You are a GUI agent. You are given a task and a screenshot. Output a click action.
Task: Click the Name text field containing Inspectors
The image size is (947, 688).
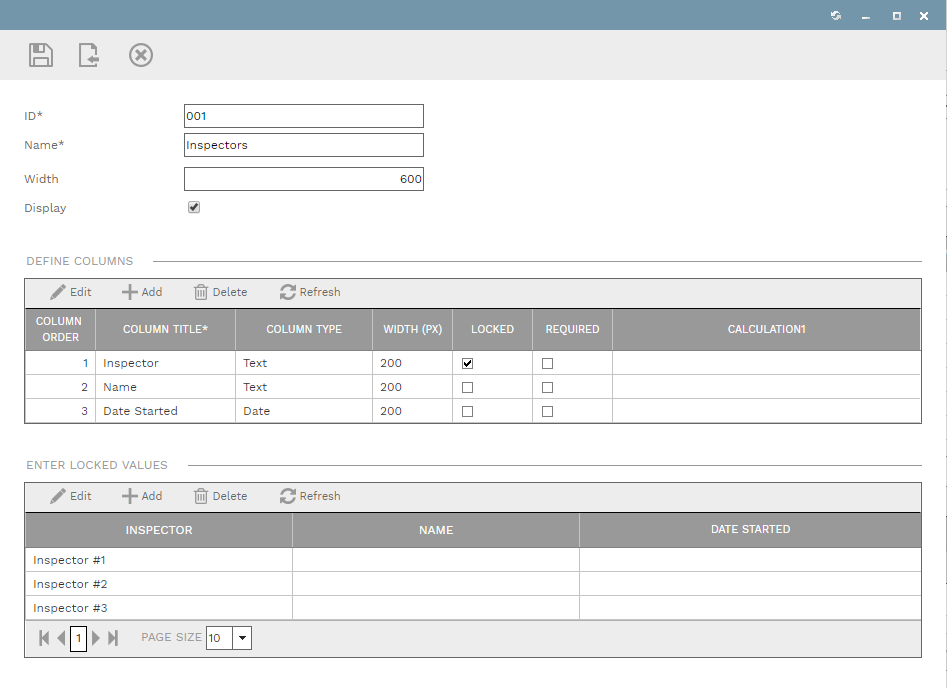pos(303,145)
